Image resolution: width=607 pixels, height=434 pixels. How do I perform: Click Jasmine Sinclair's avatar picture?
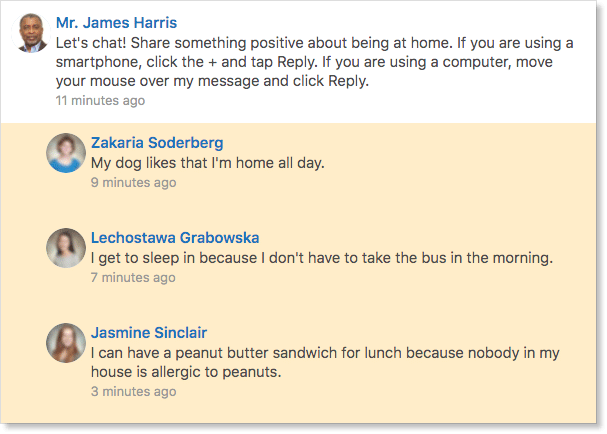click(66, 342)
